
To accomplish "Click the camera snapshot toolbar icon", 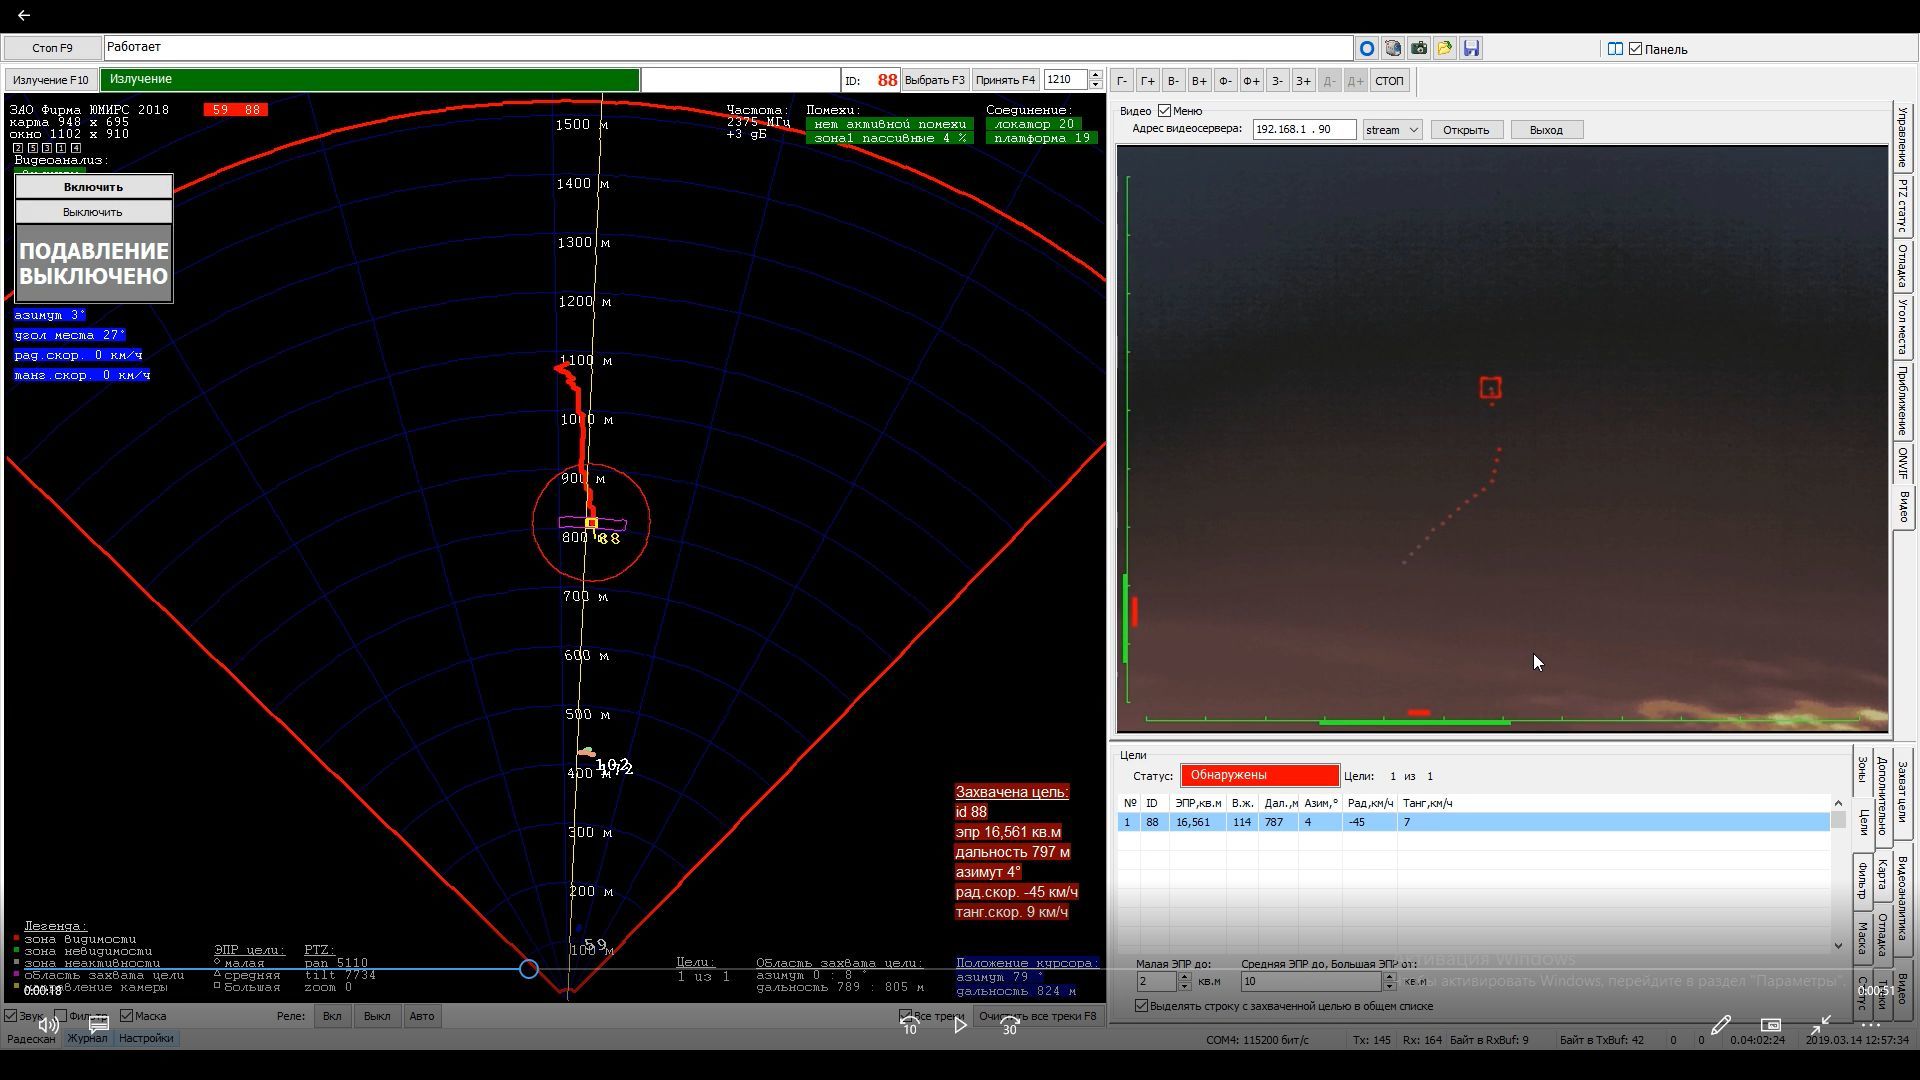I will [1418, 48].
